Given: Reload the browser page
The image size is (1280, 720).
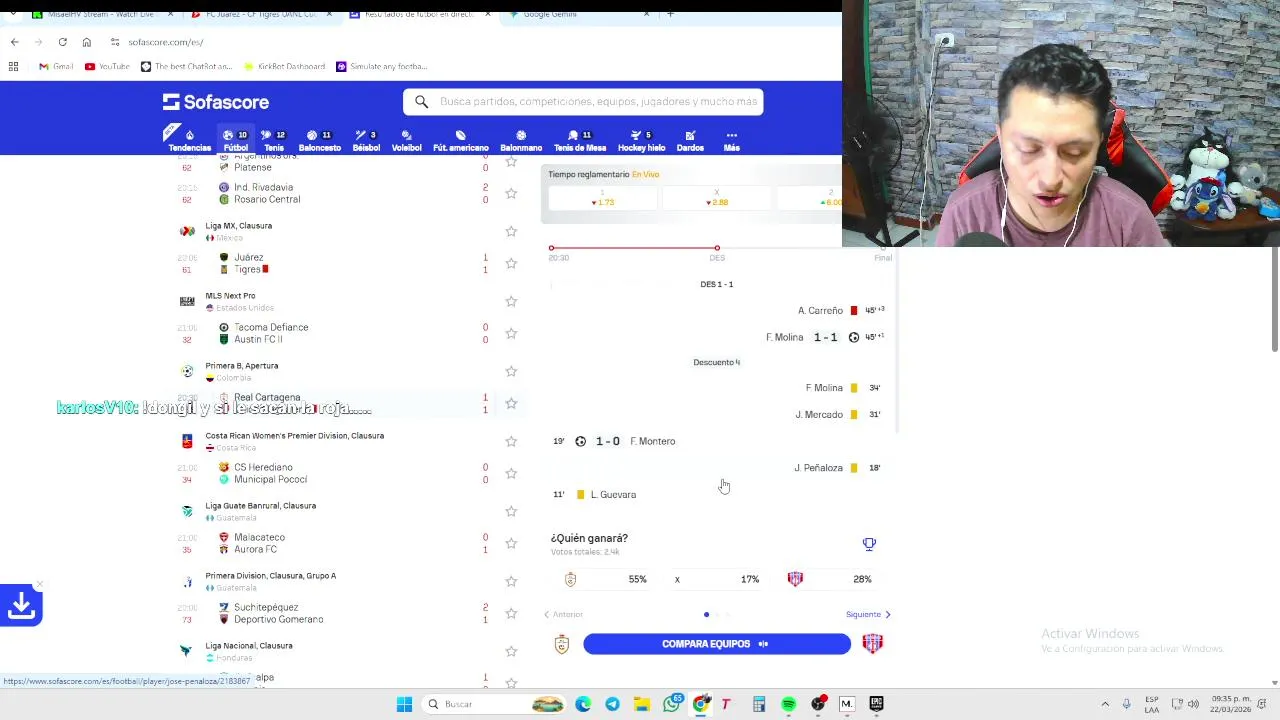Looking at the screenshot, I should pos(62,42).
